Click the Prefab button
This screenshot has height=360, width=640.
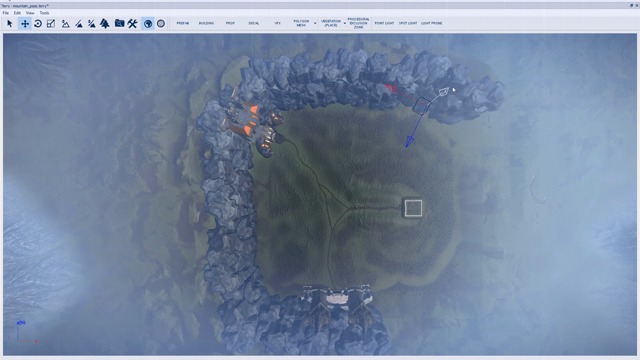click(182, 23)
